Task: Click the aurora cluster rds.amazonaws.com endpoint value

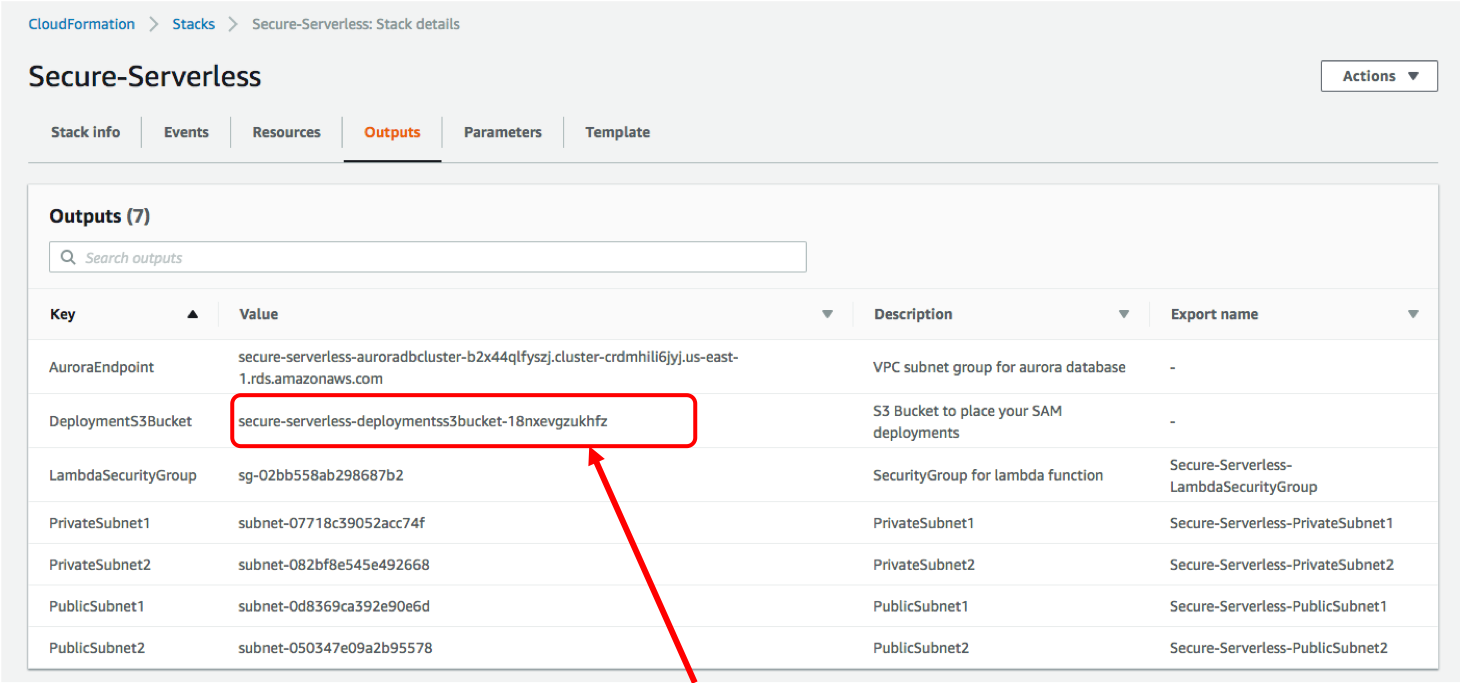Action: pyautogui.click(x=488, y=367)
